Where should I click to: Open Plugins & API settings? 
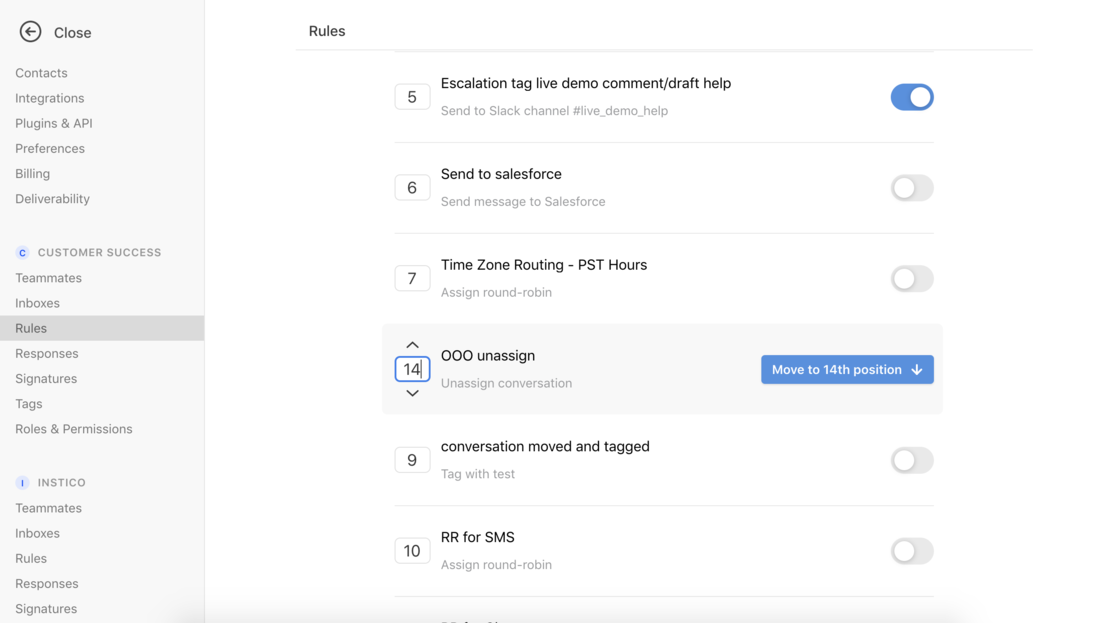(54, 123)
